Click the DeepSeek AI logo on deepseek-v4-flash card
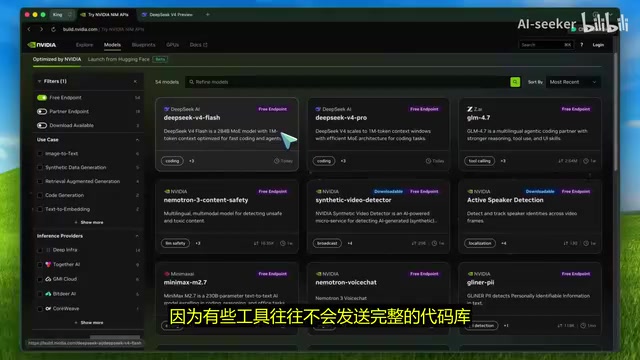Image resolution: width=640 pixels, height=360 pixels. pyautogui.click(x=167, y=109)
